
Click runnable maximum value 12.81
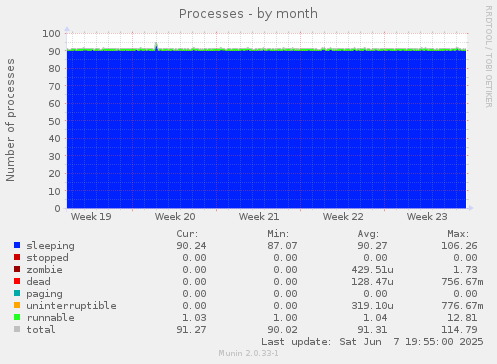[462, 318]
